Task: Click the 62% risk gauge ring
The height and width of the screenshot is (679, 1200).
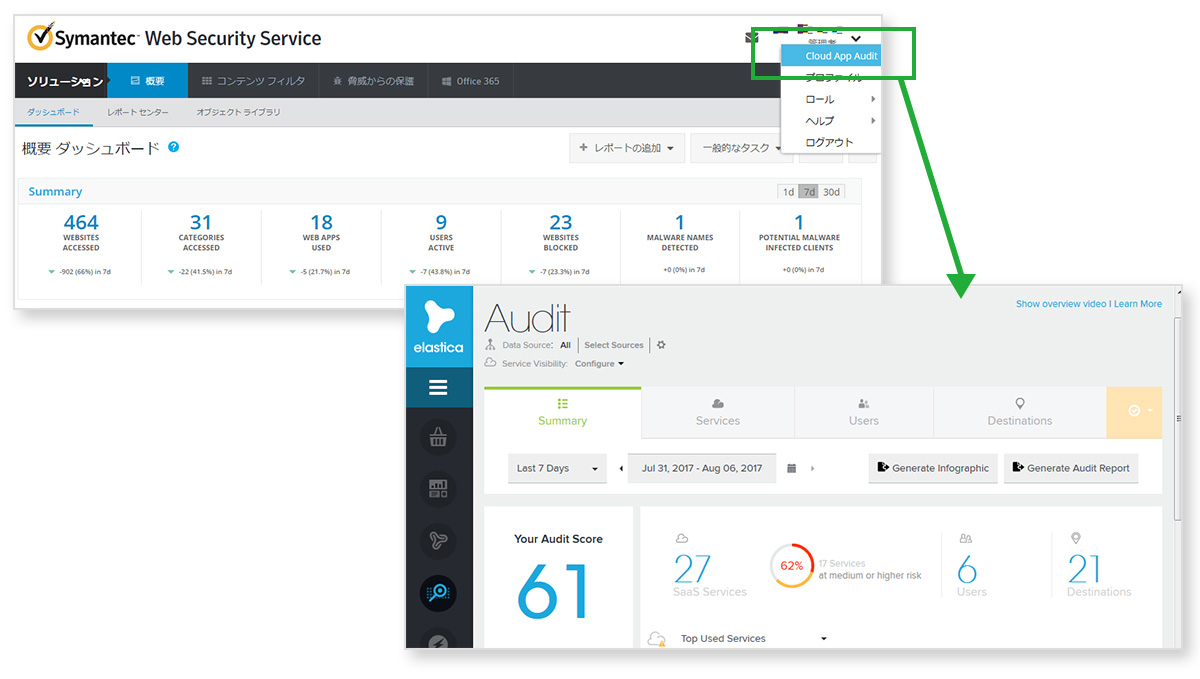Action: (790, 565)
